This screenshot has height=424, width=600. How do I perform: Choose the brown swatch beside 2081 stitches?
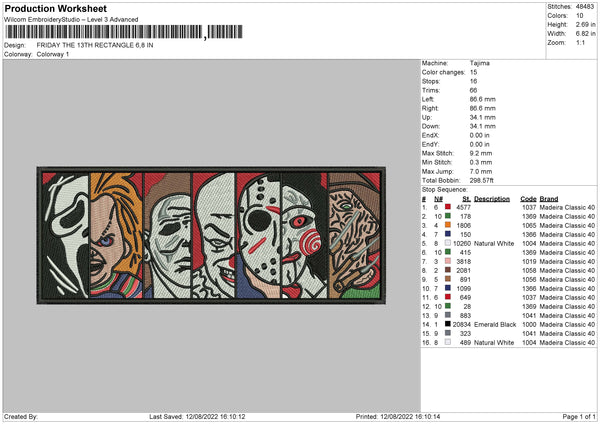pos(447,270)
